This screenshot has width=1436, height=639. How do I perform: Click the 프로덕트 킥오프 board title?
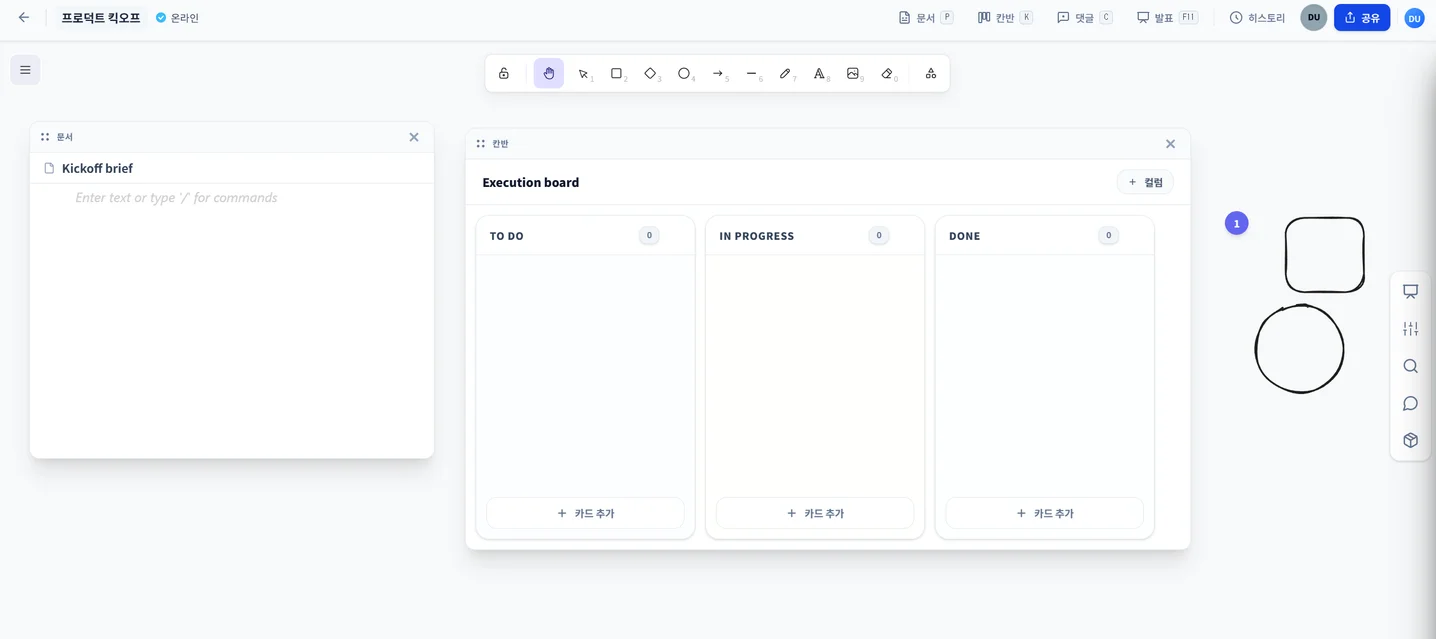[x=101, y=17]
